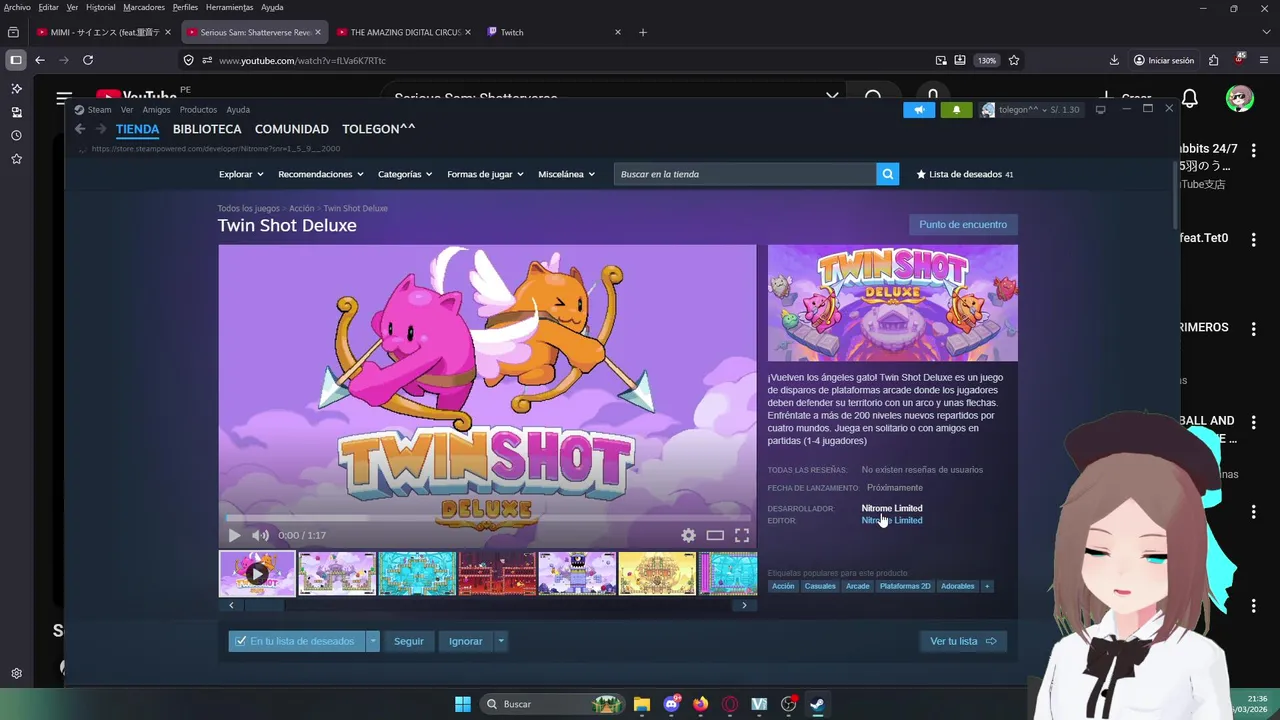Image resolution: width=1280 pixels, height=720 pixels.
Task: Click the 'Ver tu lista' button
Action: 963,641
